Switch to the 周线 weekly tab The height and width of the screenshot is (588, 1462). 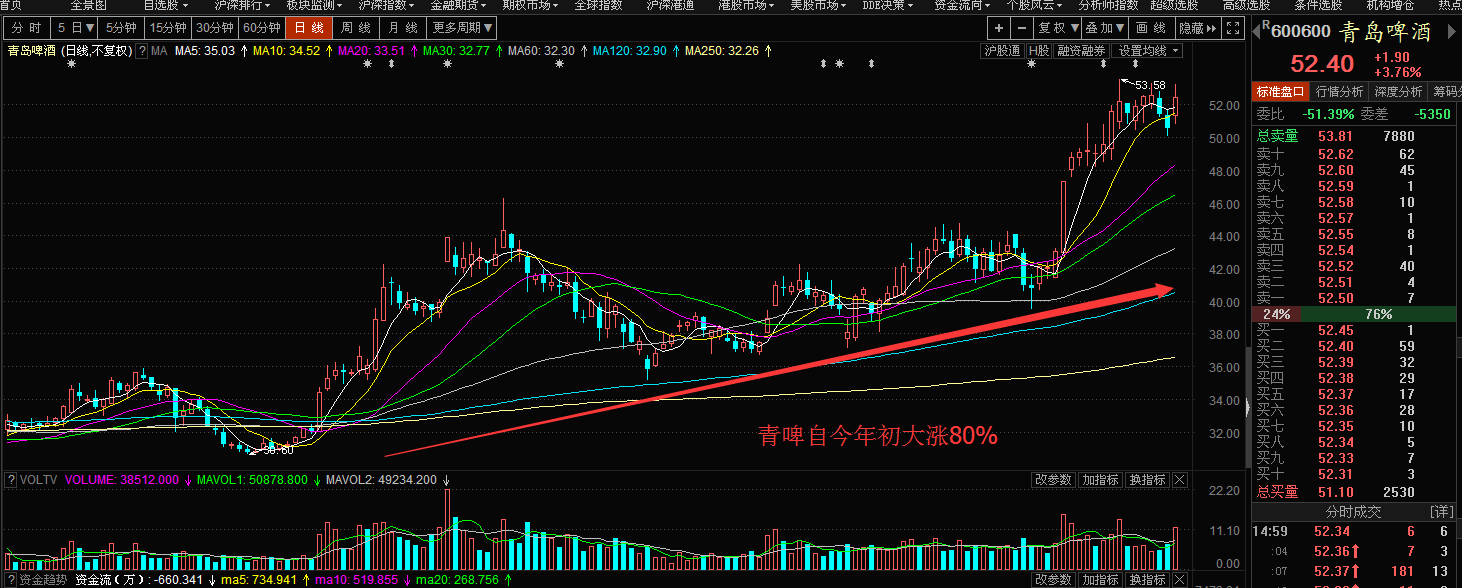coord(355,28)
